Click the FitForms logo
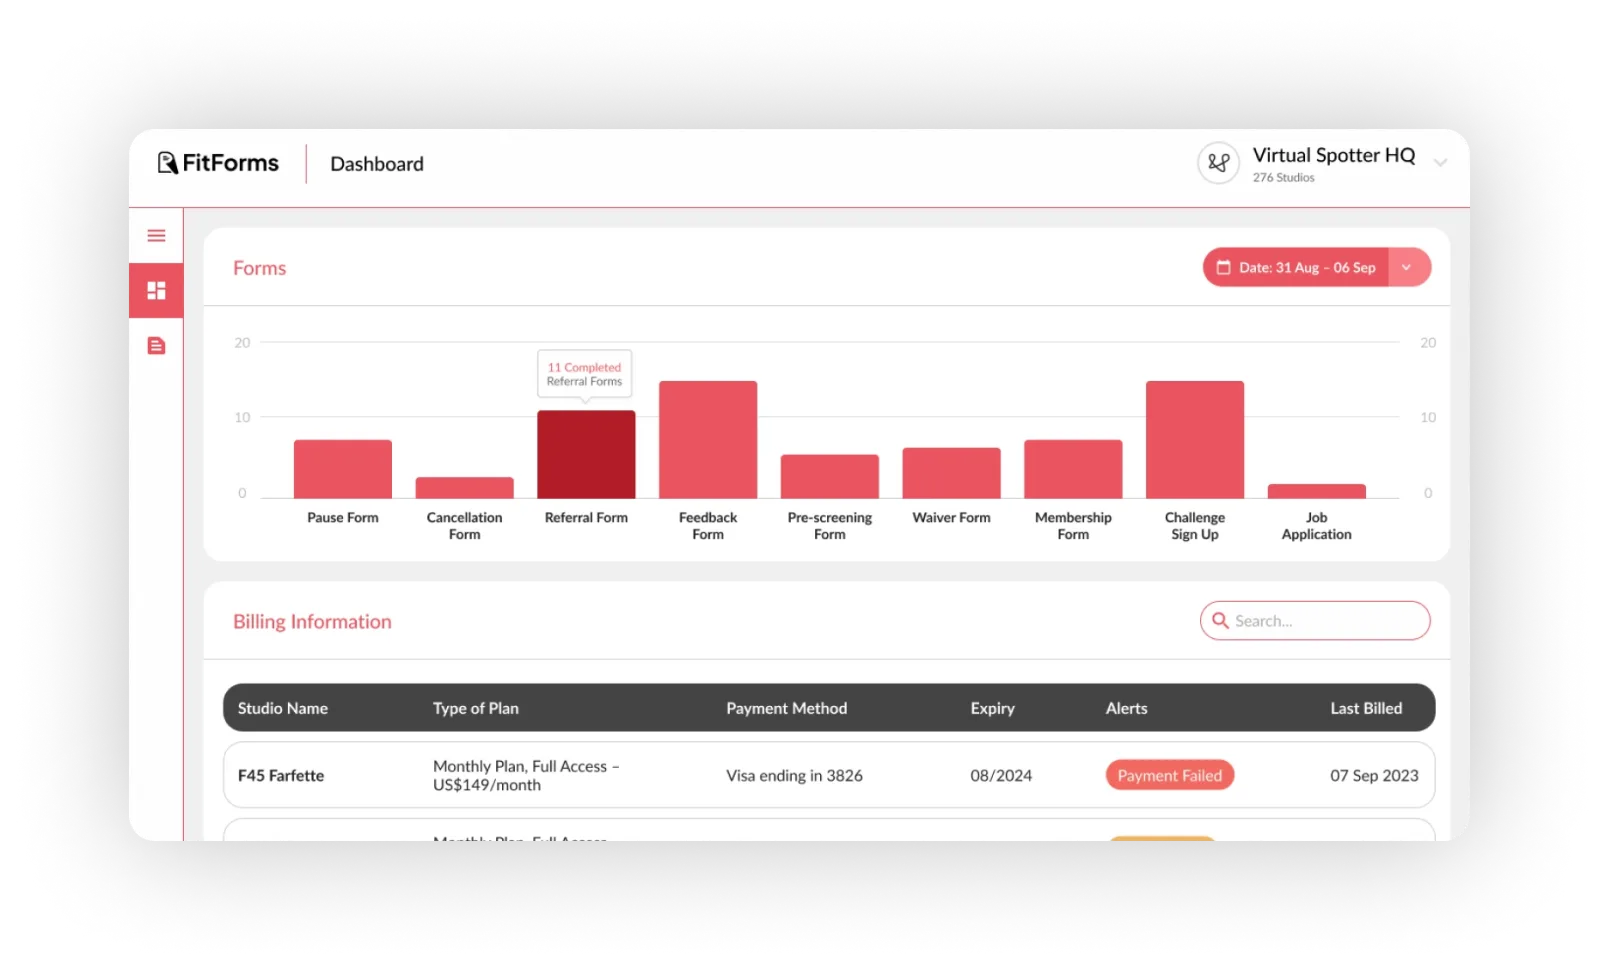The image size is (1599, 970). [218, 163]
